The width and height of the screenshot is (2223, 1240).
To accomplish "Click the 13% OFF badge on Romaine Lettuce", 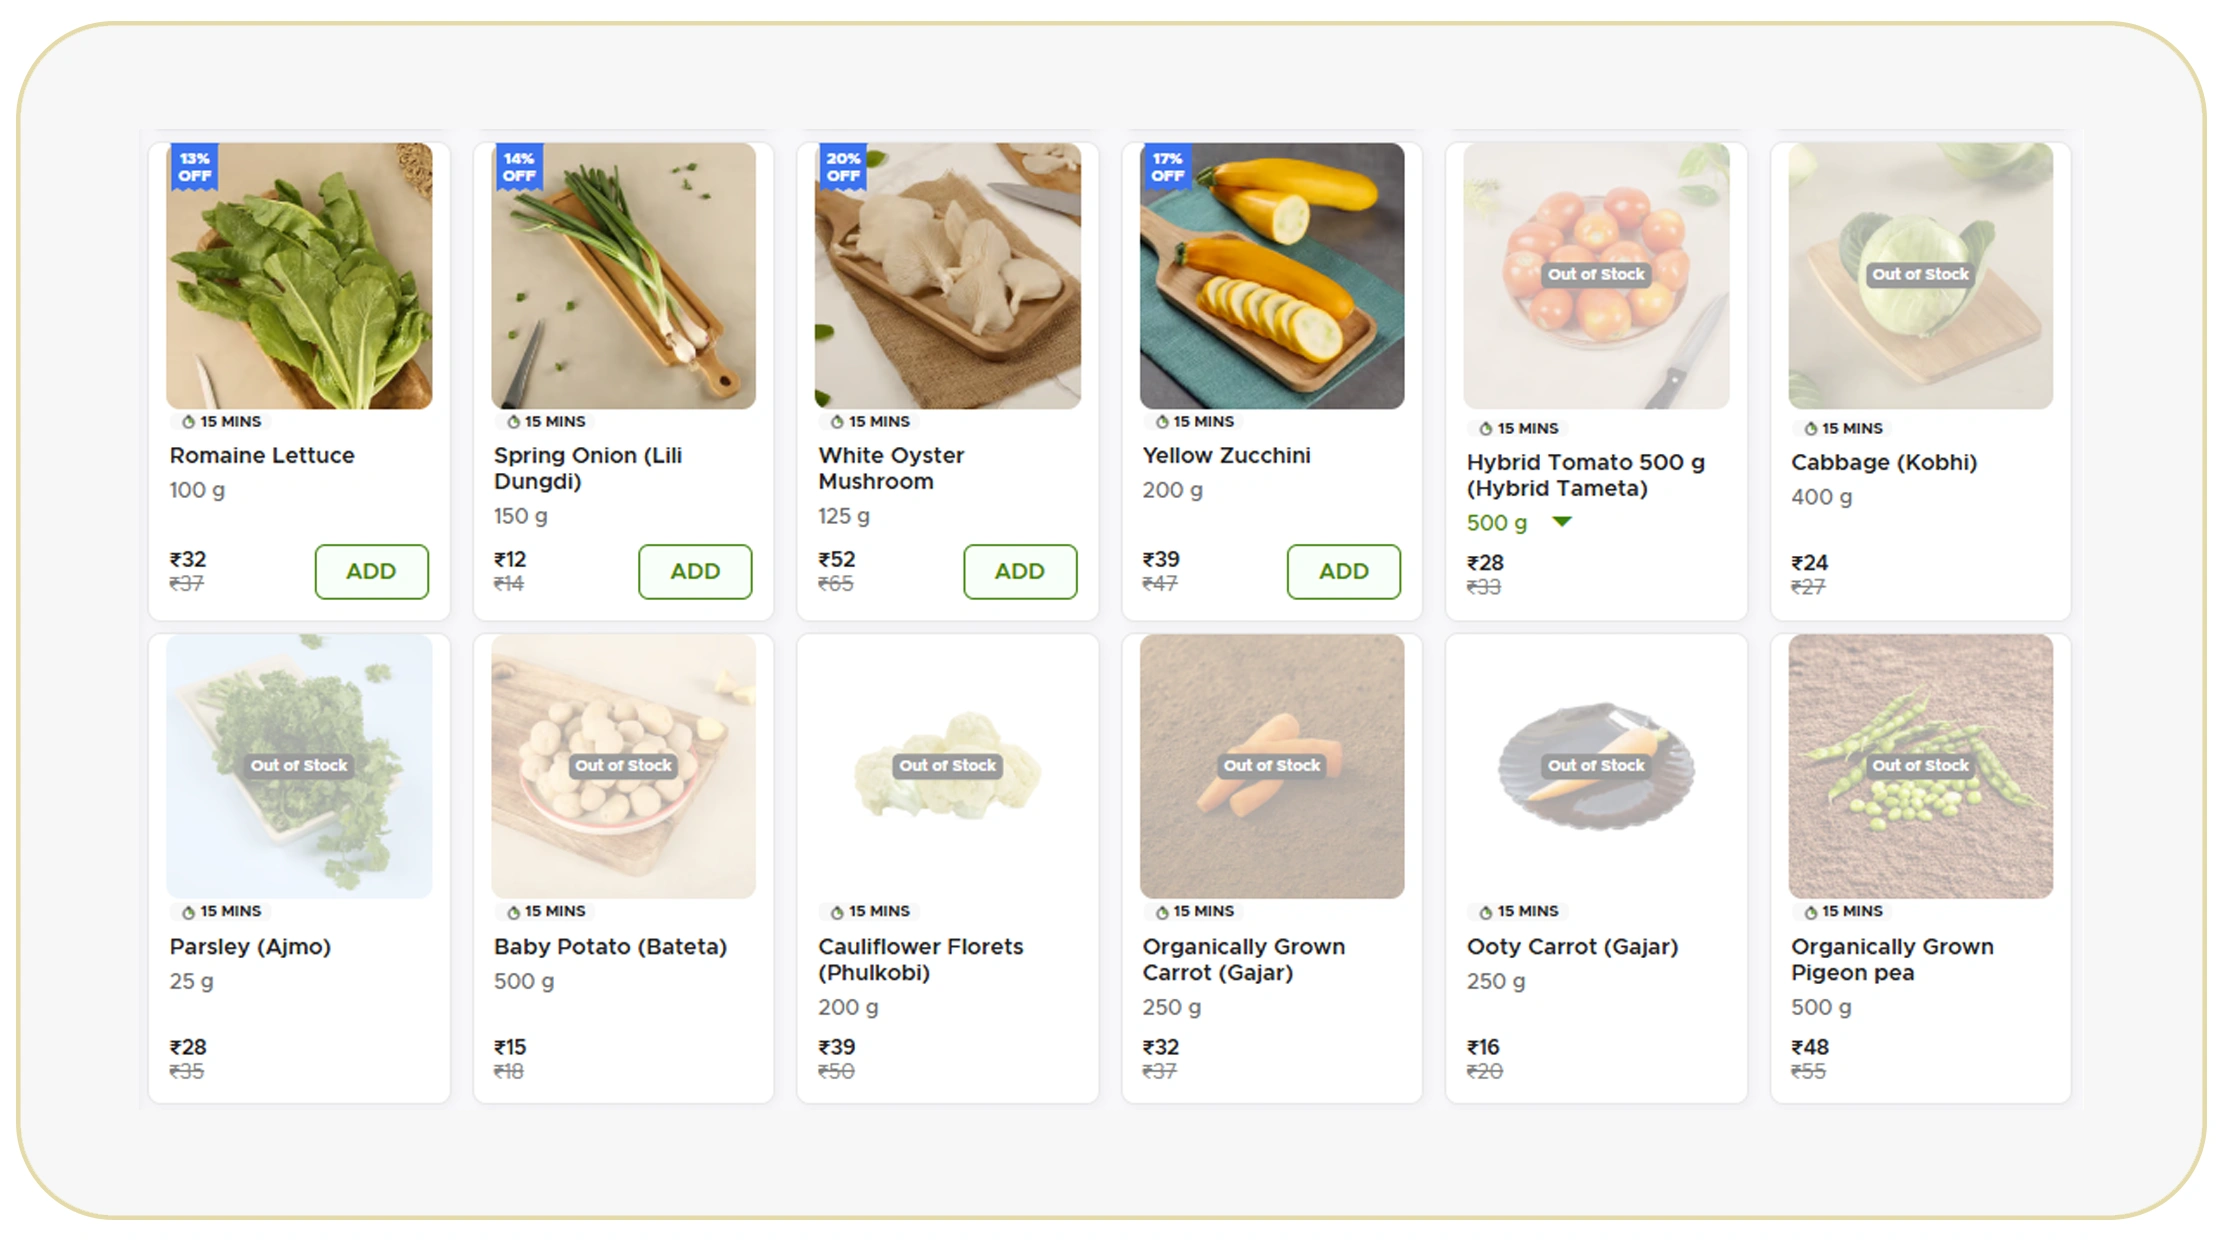I will pos(194,167).
